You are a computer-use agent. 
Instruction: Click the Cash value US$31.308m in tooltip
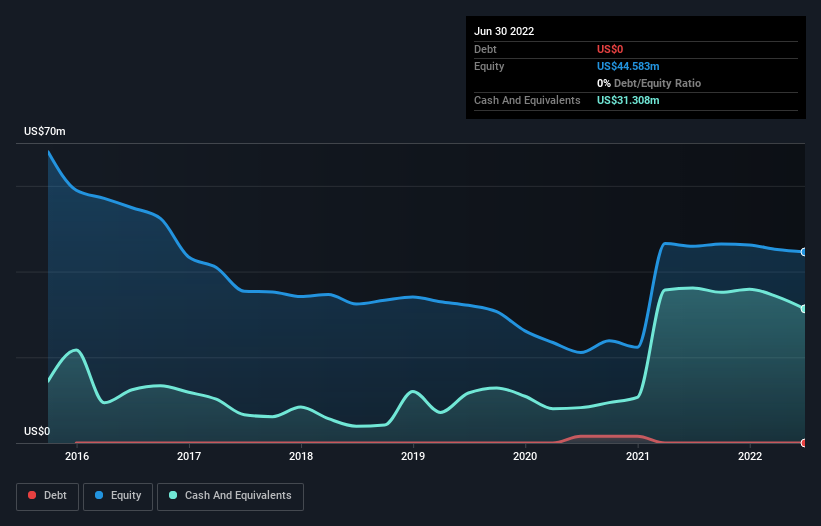pos(628,100)
